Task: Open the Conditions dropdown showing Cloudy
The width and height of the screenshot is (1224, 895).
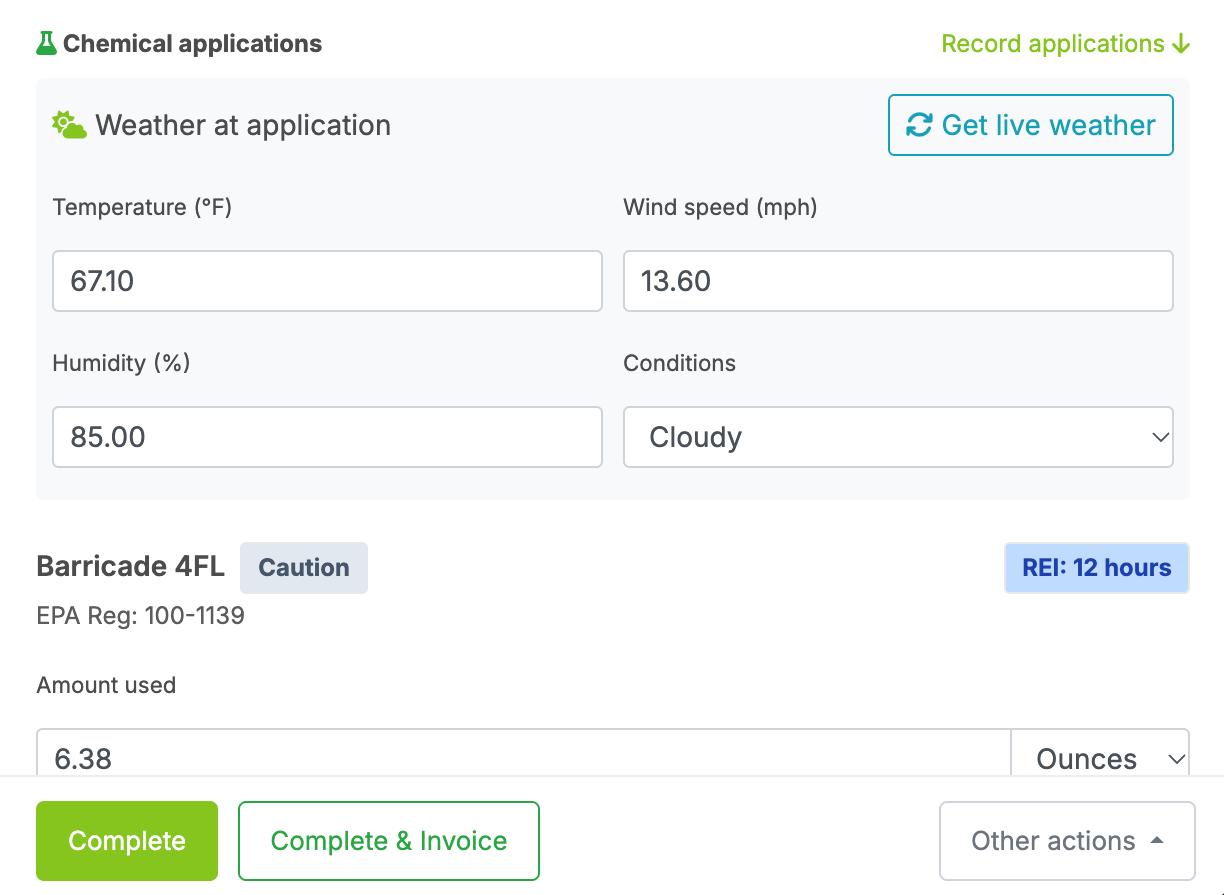Action: tap(898, 437)
